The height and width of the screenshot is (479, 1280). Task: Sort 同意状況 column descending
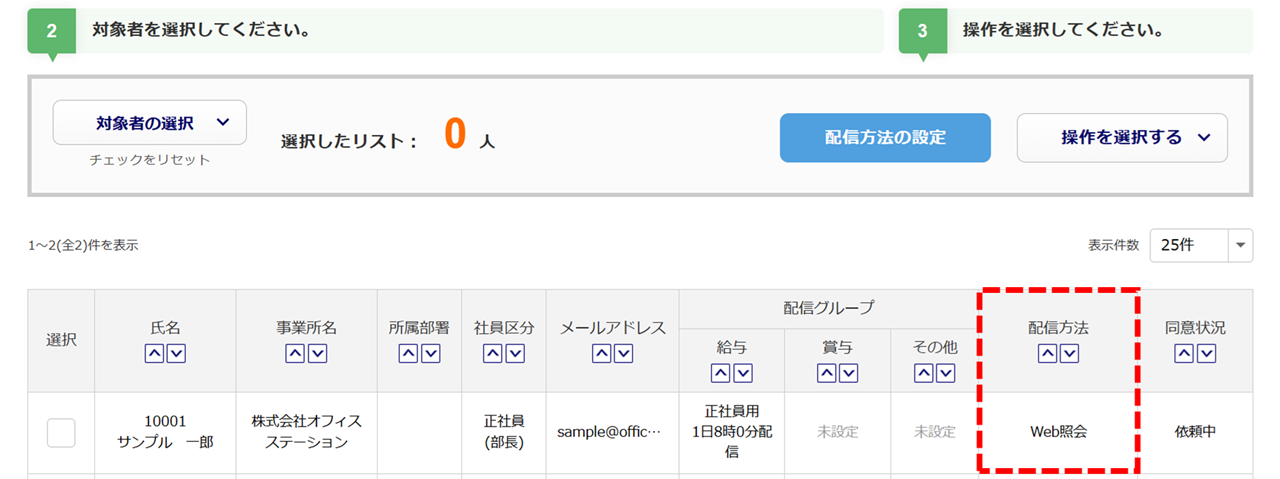click(x=1206, y=353)
